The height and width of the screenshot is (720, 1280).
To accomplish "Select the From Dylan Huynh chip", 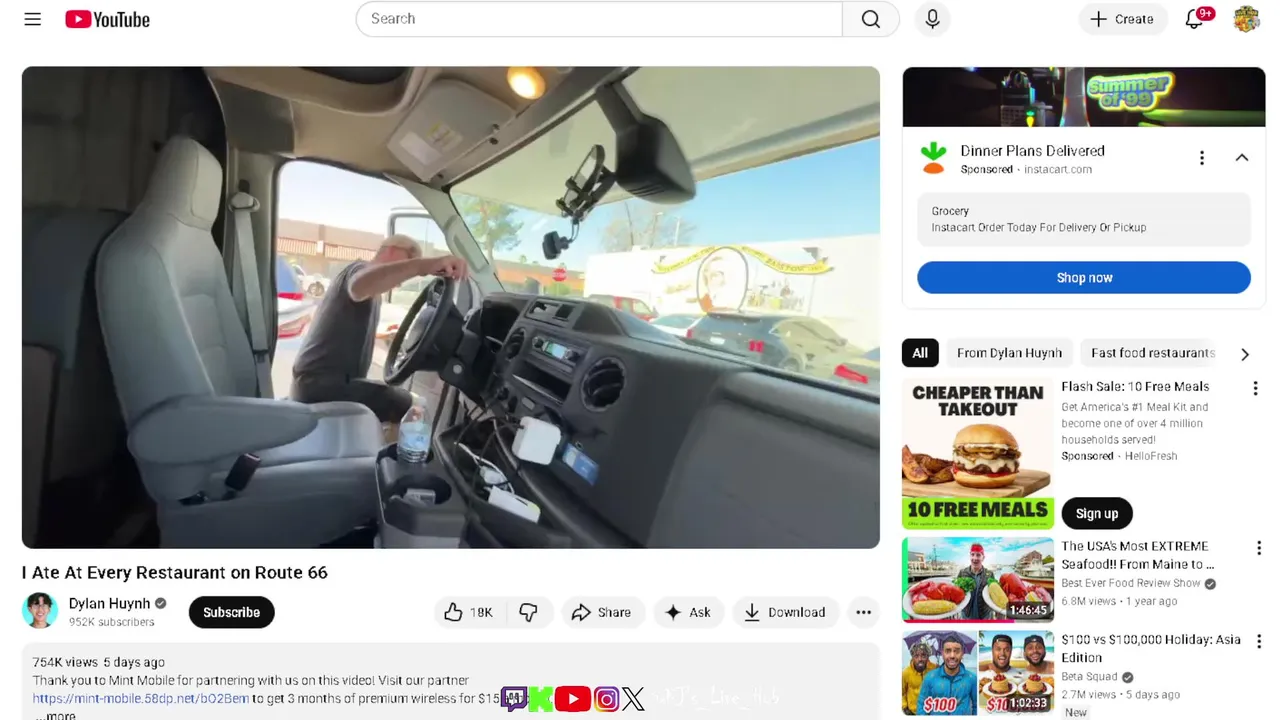I will pos(1009,353).
